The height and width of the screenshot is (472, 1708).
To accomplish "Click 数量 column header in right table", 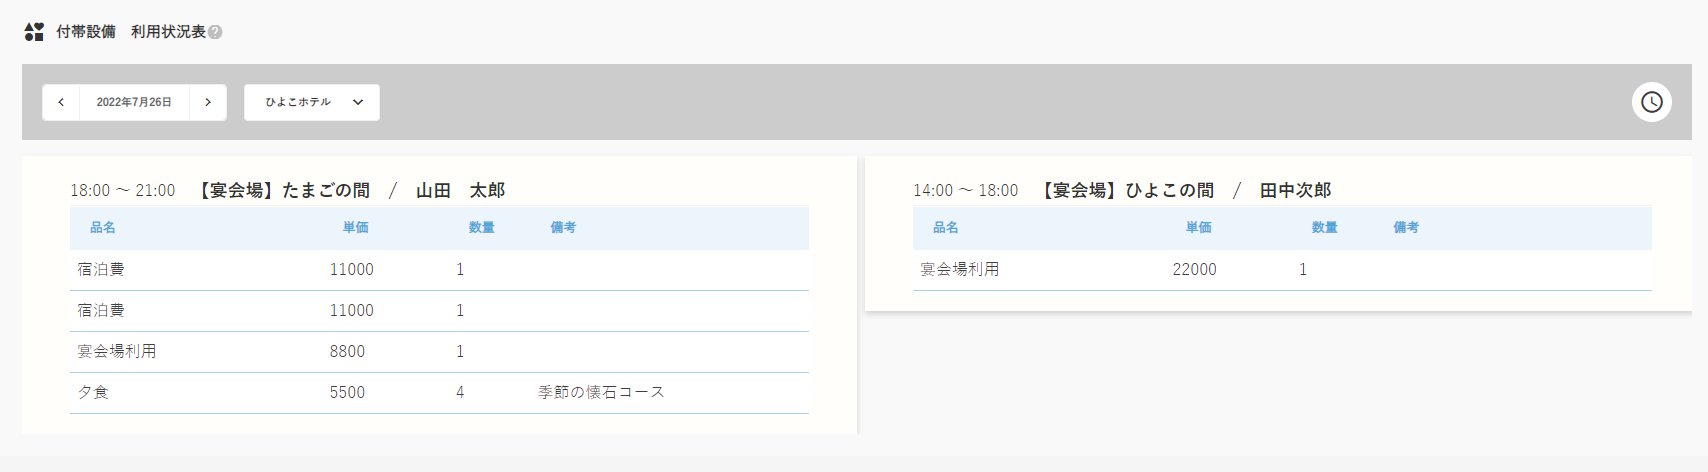I will (1325, 228).
